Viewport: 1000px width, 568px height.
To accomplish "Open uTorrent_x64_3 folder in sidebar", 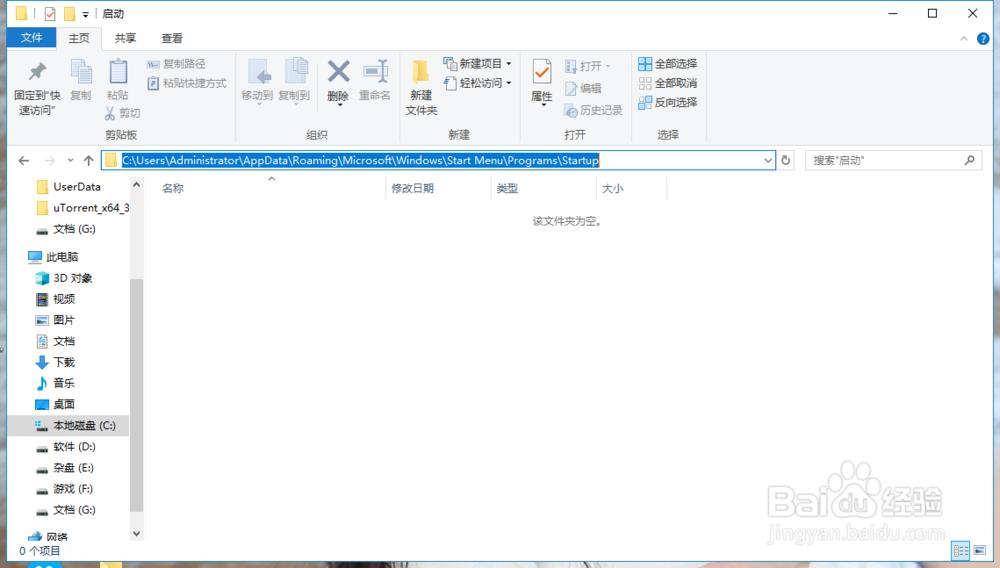I will (83, 208).
